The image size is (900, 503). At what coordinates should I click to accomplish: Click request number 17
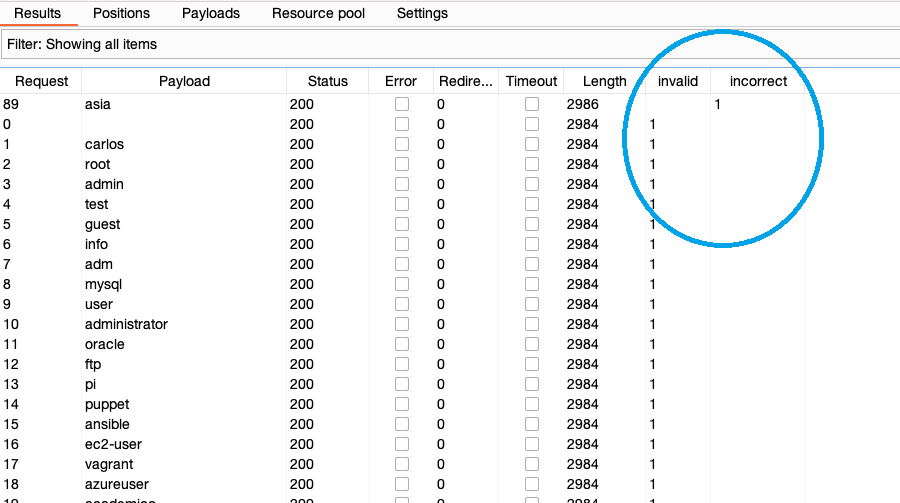11,464
